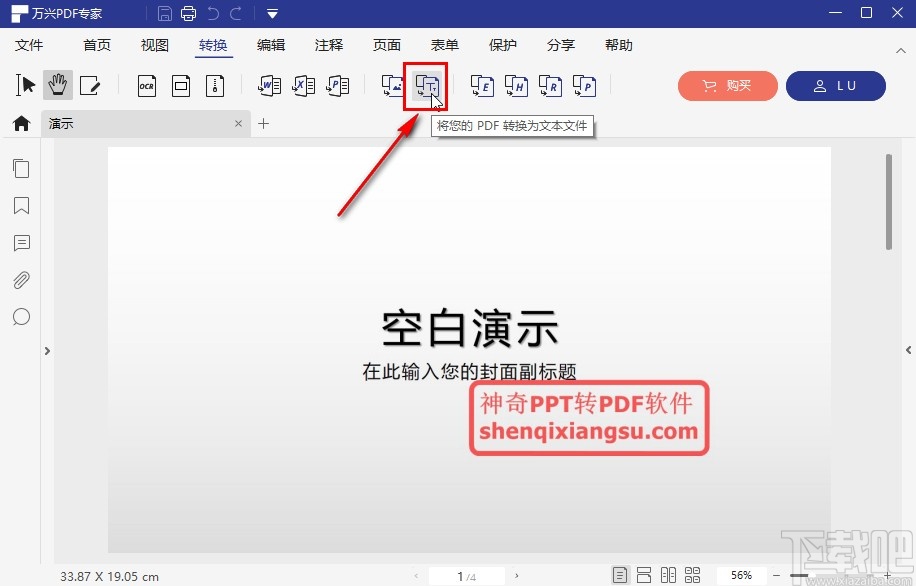Screen dimensions: 916x586
Task: Enable two-page view layout
Action: tap(668, 574)
